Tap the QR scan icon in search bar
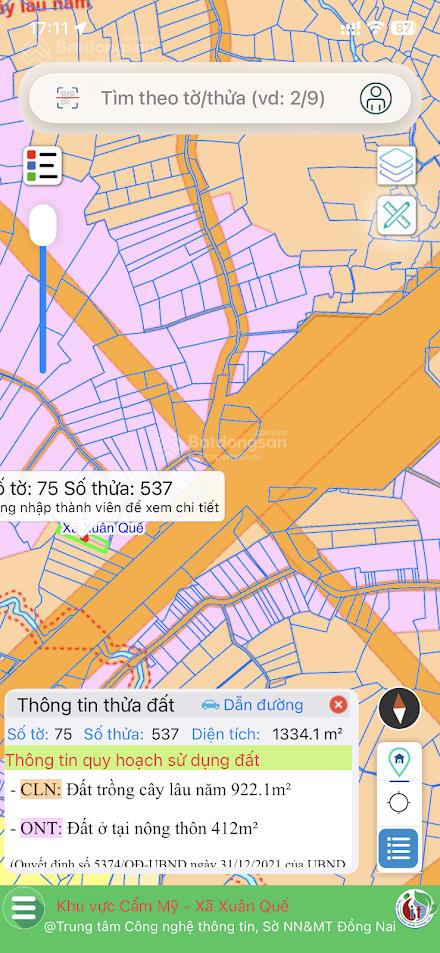 [x=67, y=98]
